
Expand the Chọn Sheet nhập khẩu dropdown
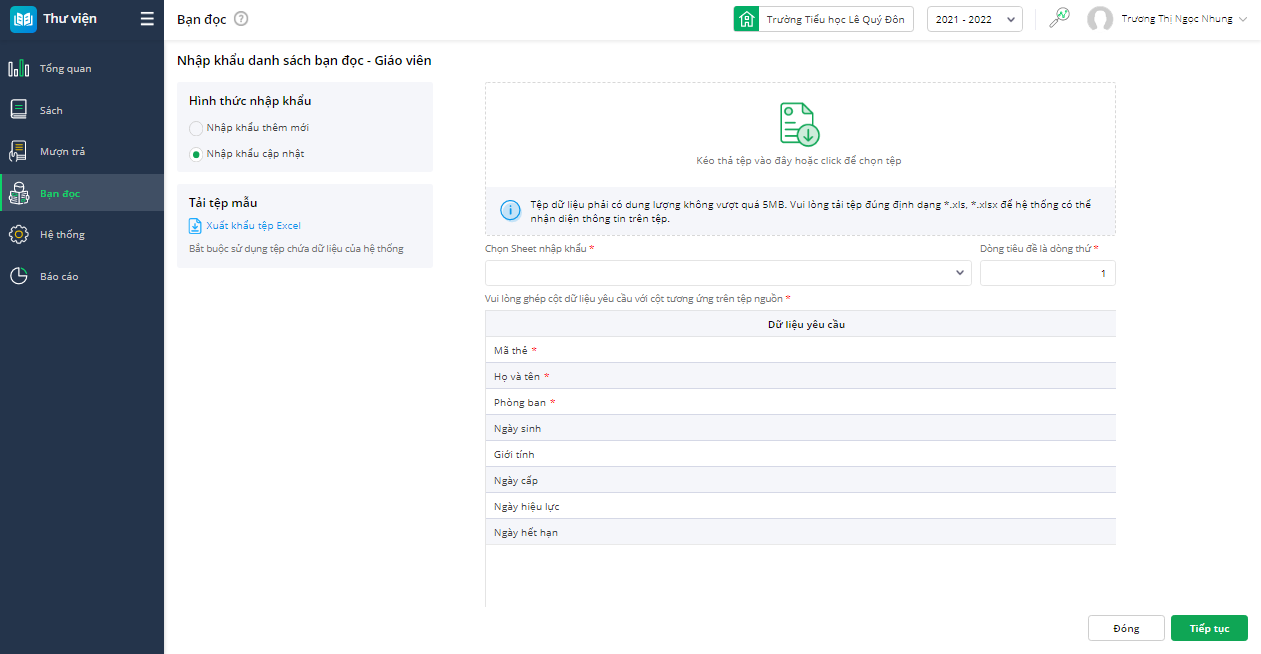click(728, 273)
